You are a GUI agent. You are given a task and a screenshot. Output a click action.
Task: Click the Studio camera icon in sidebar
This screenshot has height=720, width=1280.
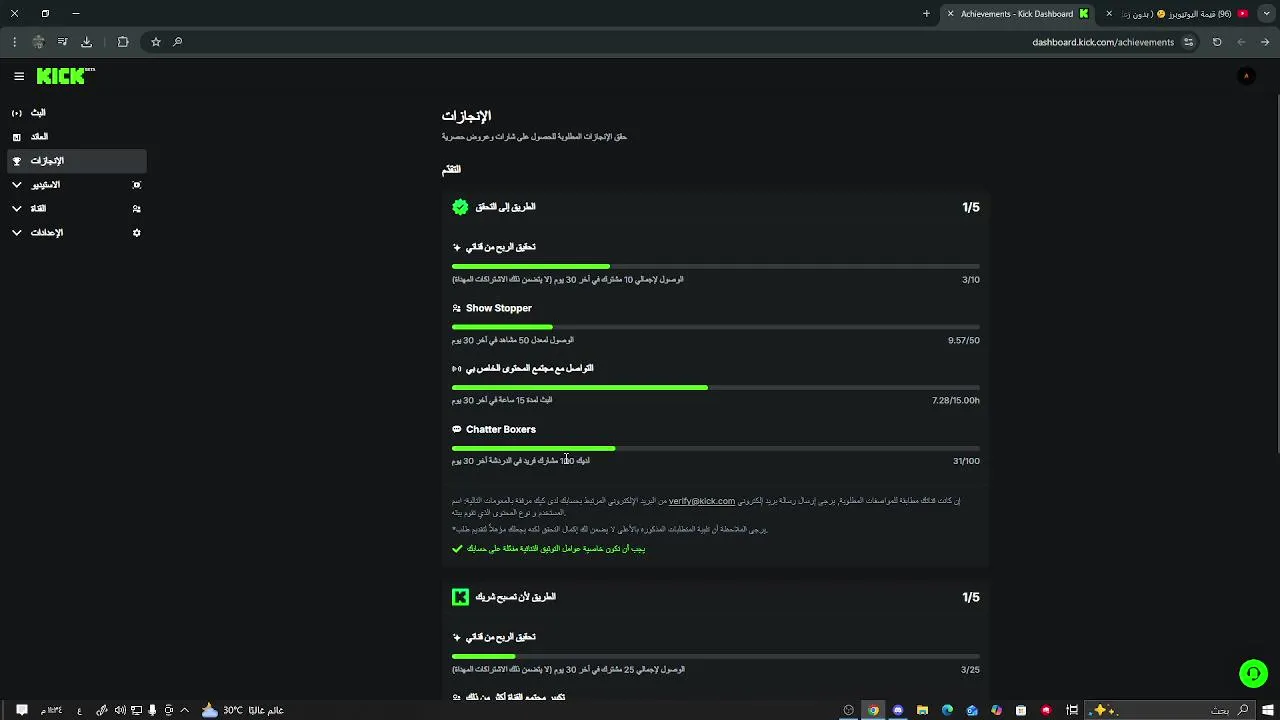coord(137,185)
